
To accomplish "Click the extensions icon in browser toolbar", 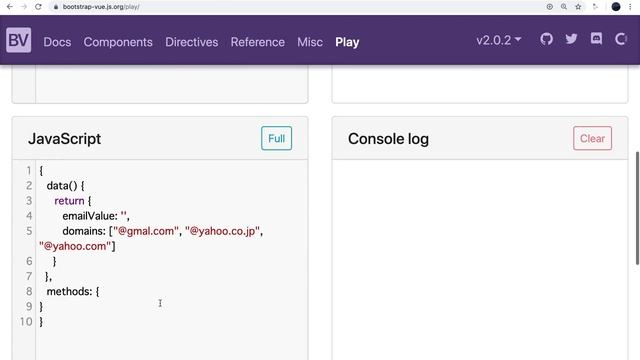I will [x=596, y=7].
